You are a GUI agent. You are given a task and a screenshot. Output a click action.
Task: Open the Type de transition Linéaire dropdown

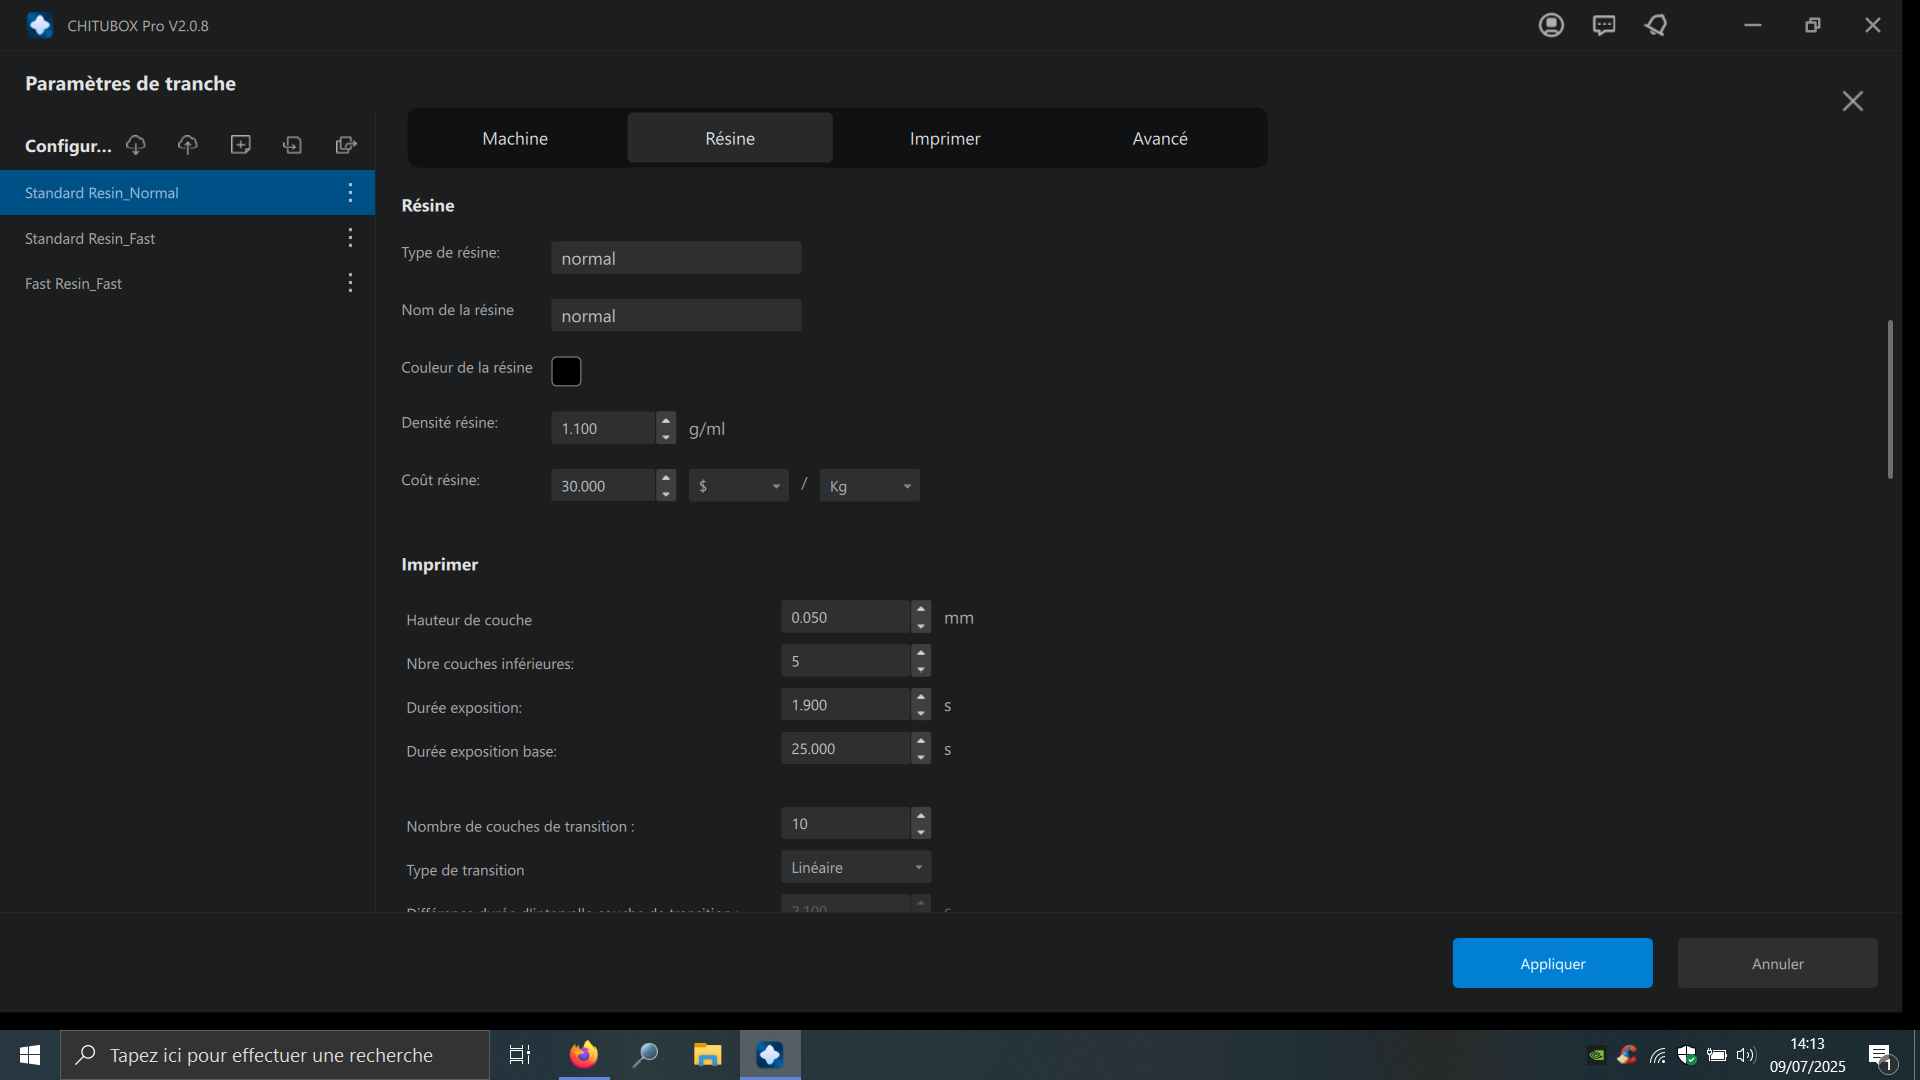pyautogui.click(x=856, y=867)
